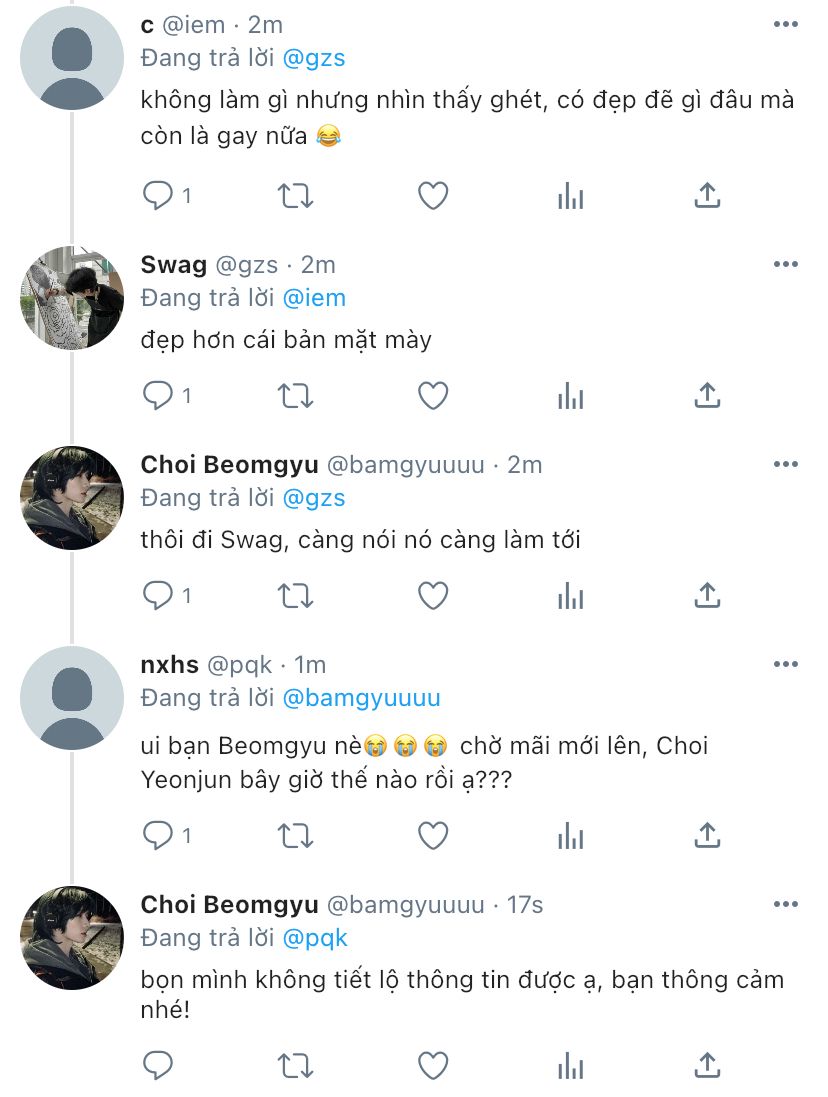
Task: Retweet nxhs's tweet about Choi Yeonjun
Action: 295,834
